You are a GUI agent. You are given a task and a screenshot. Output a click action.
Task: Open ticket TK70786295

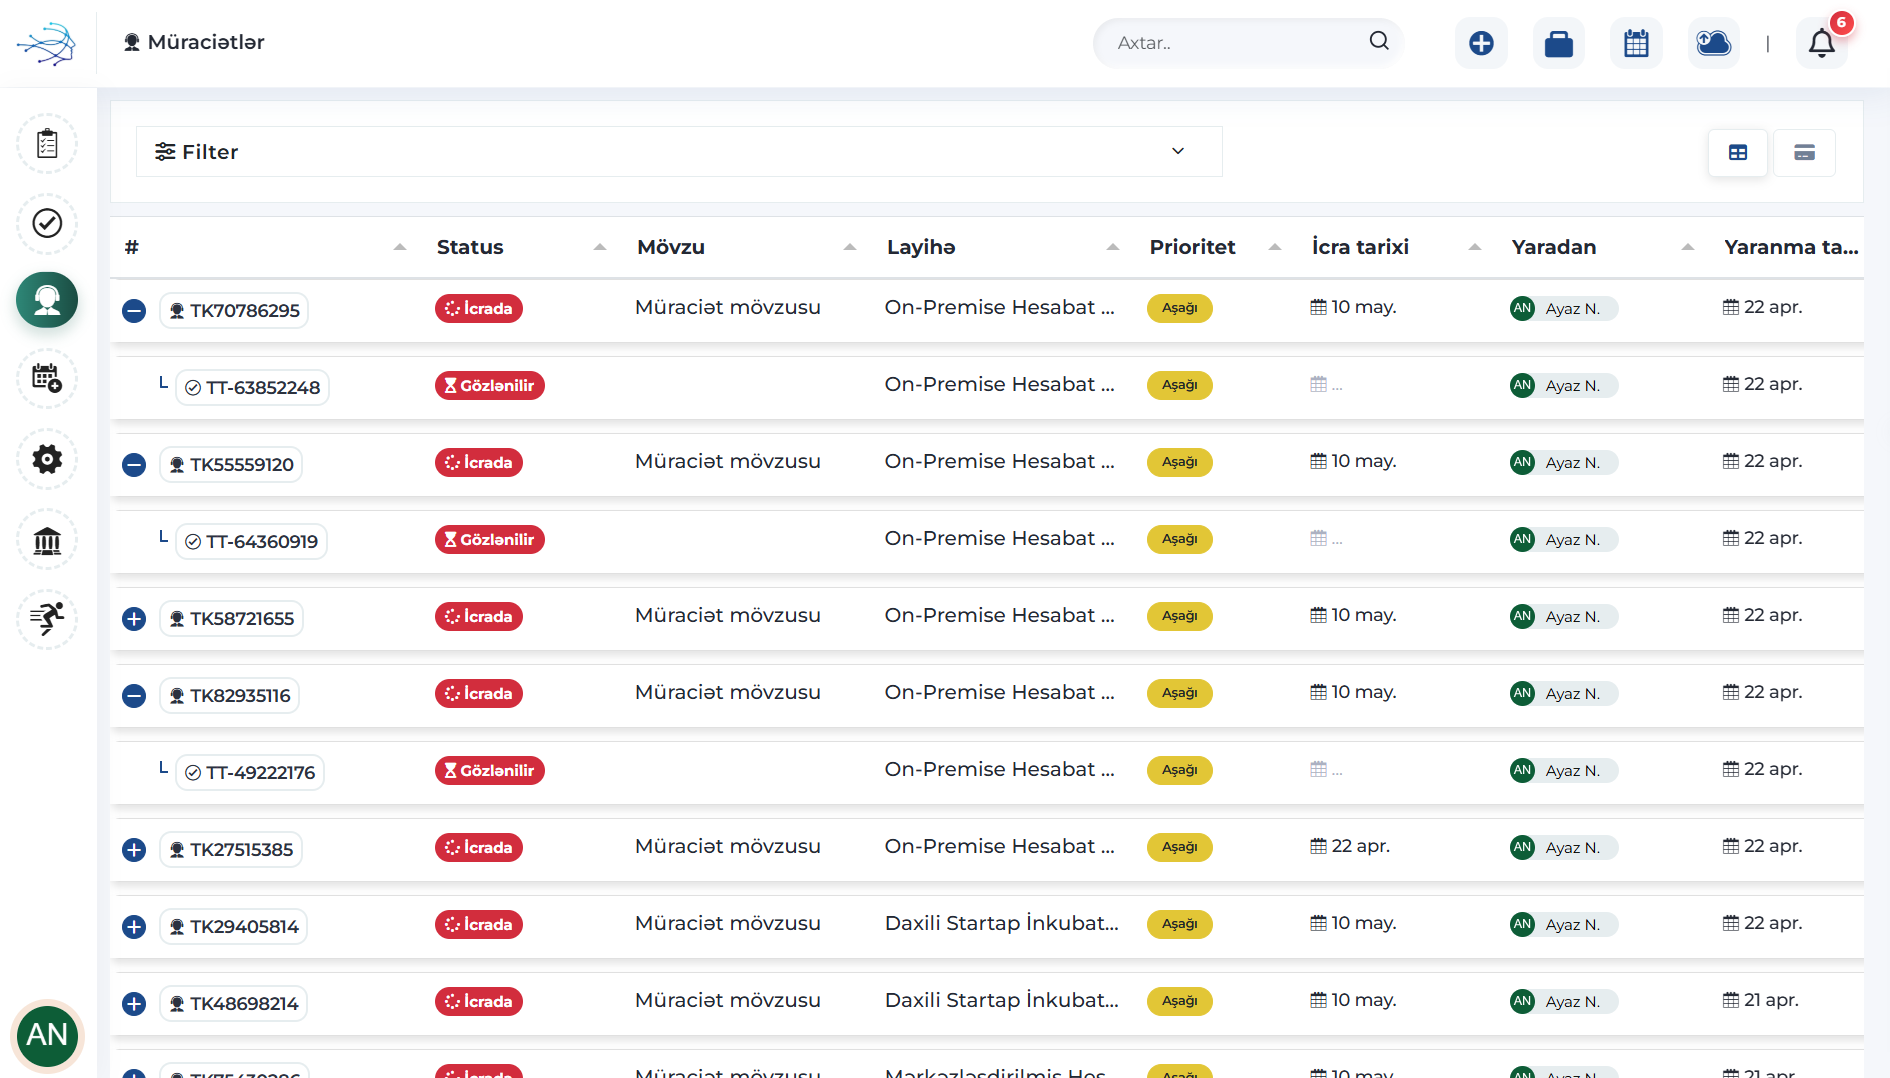pyautogui.click(x=234, y=311)
